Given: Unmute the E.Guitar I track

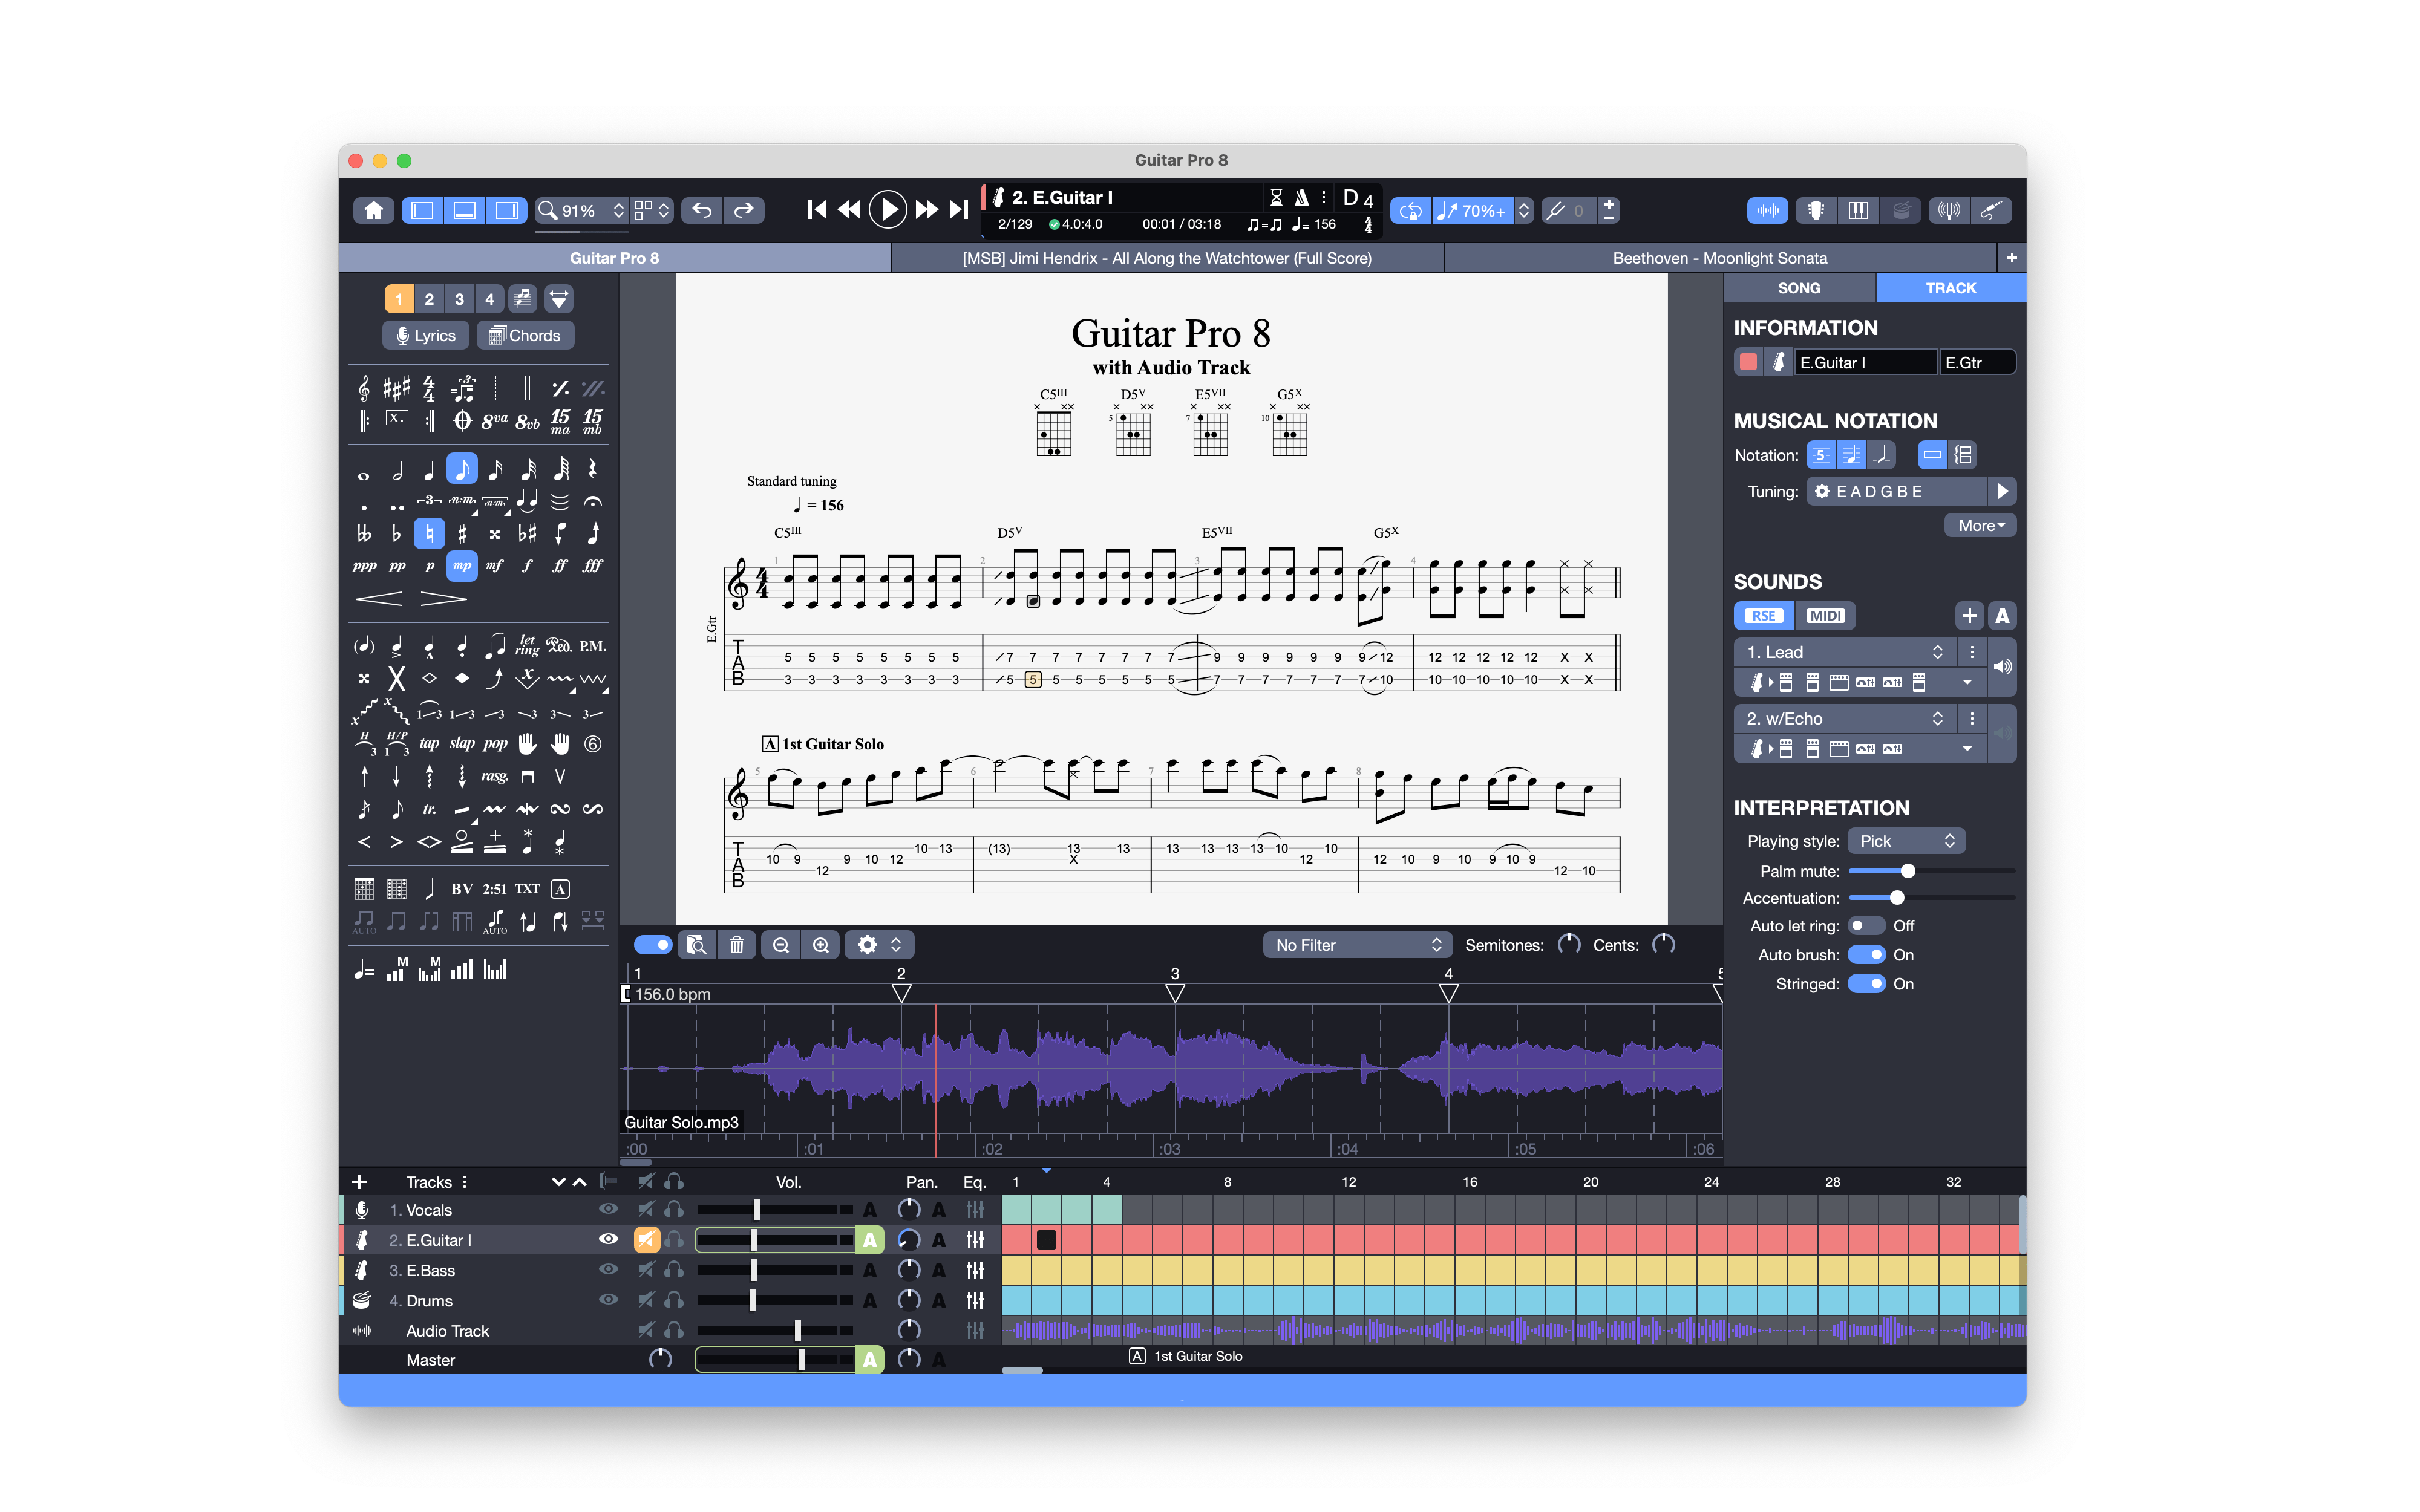Looking at the screenshot, I should coord(647,1240).
